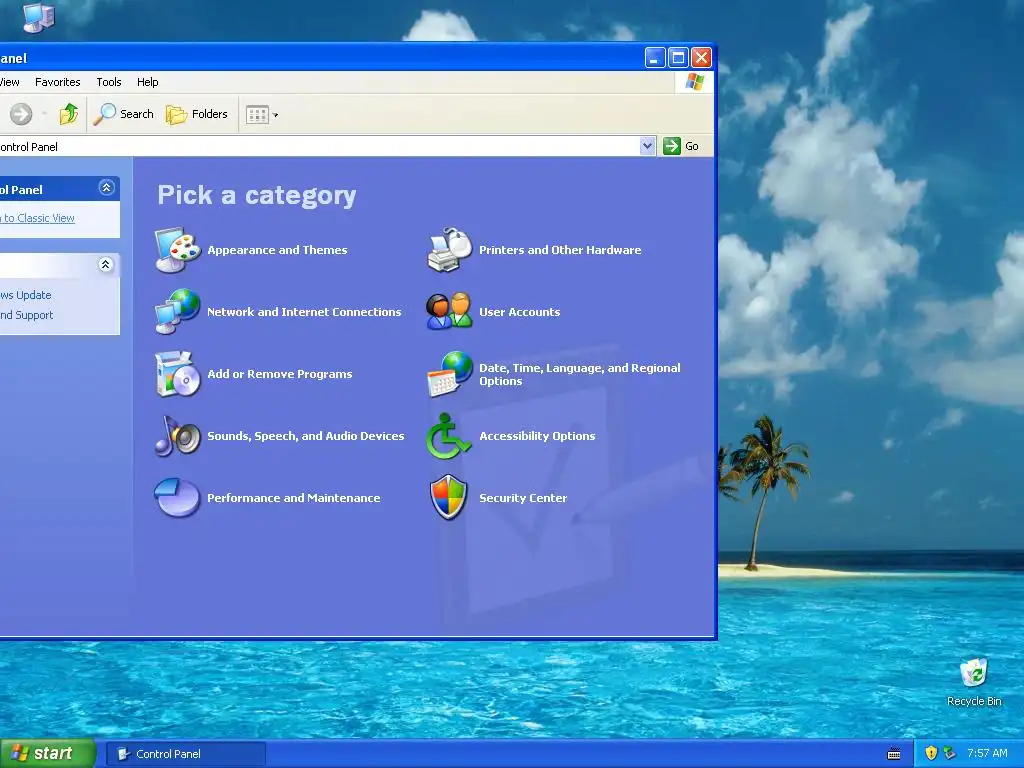Expand the address bar dropdown arrow
The width and height of the screenshot is (1024, 768).
click(647, 146)
